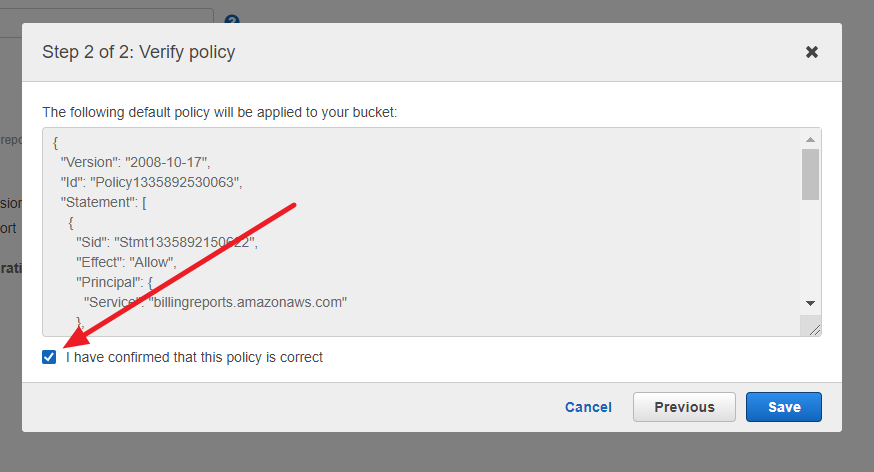This screenshot has width=874, height=472.
Task: Cancel the policy verification
Action: click(x=588, y=407)
